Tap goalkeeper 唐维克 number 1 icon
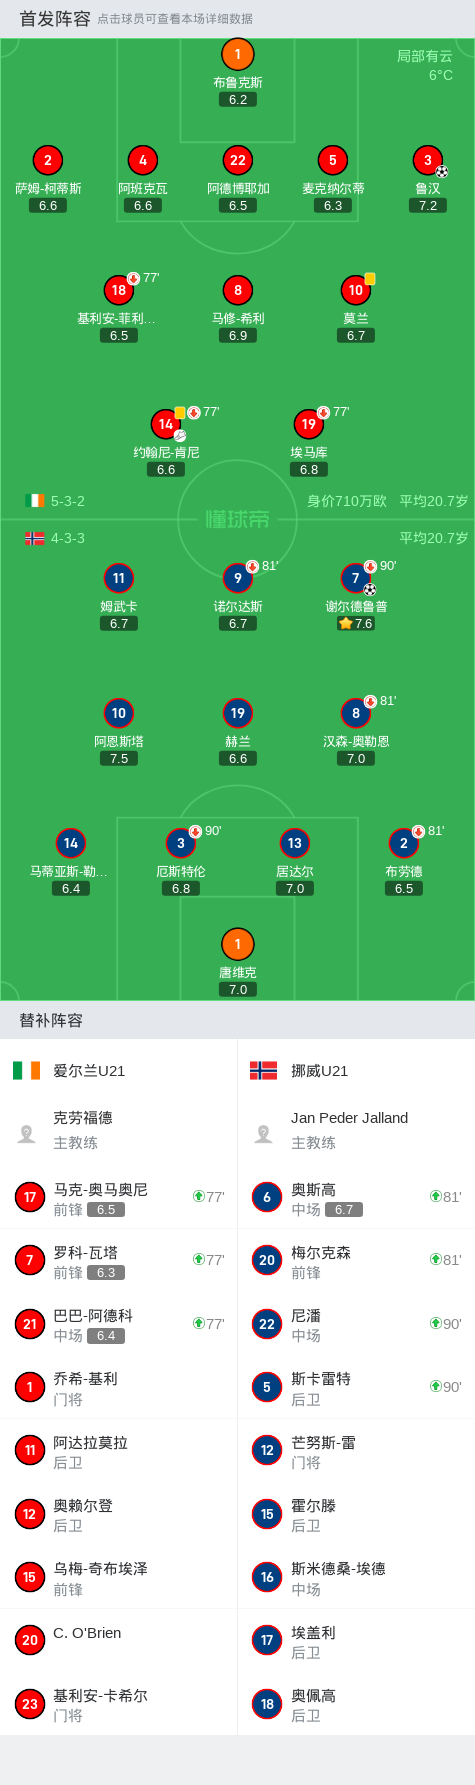Screen dimensions: 475x1785 [x=237, y=944]
